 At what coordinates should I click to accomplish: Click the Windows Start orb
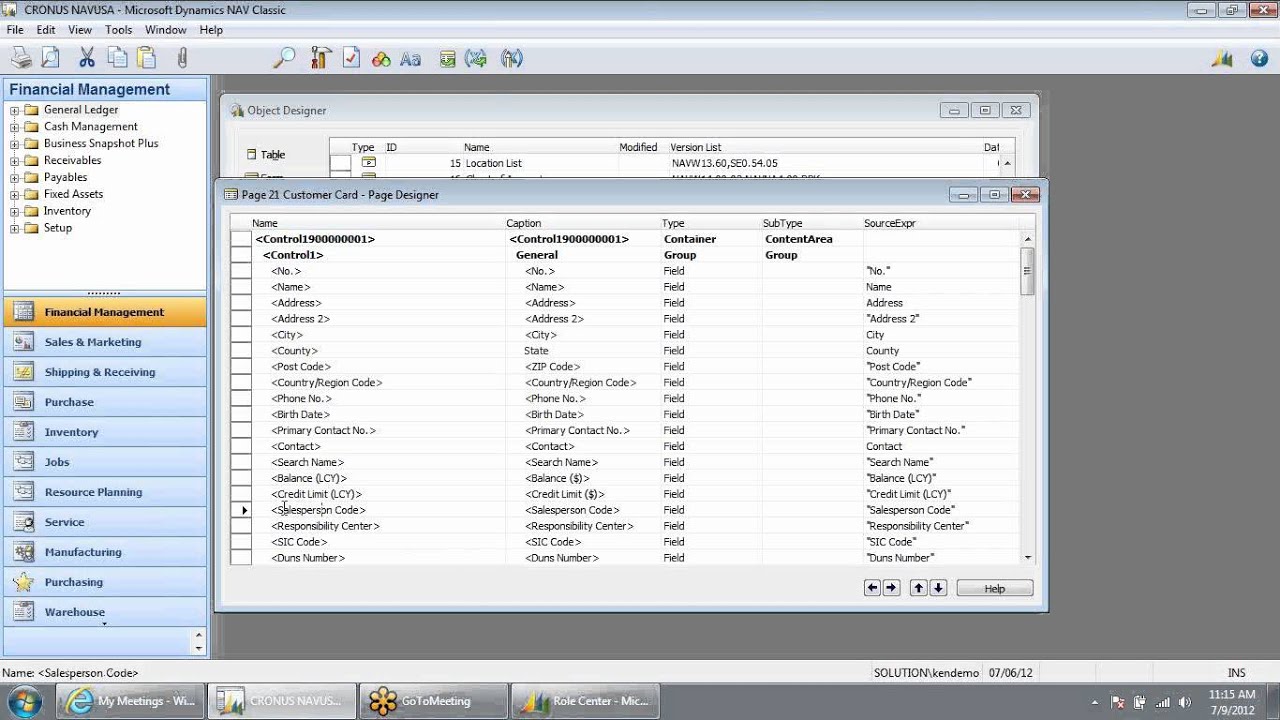pyautogui.click(x=25, y=701)
